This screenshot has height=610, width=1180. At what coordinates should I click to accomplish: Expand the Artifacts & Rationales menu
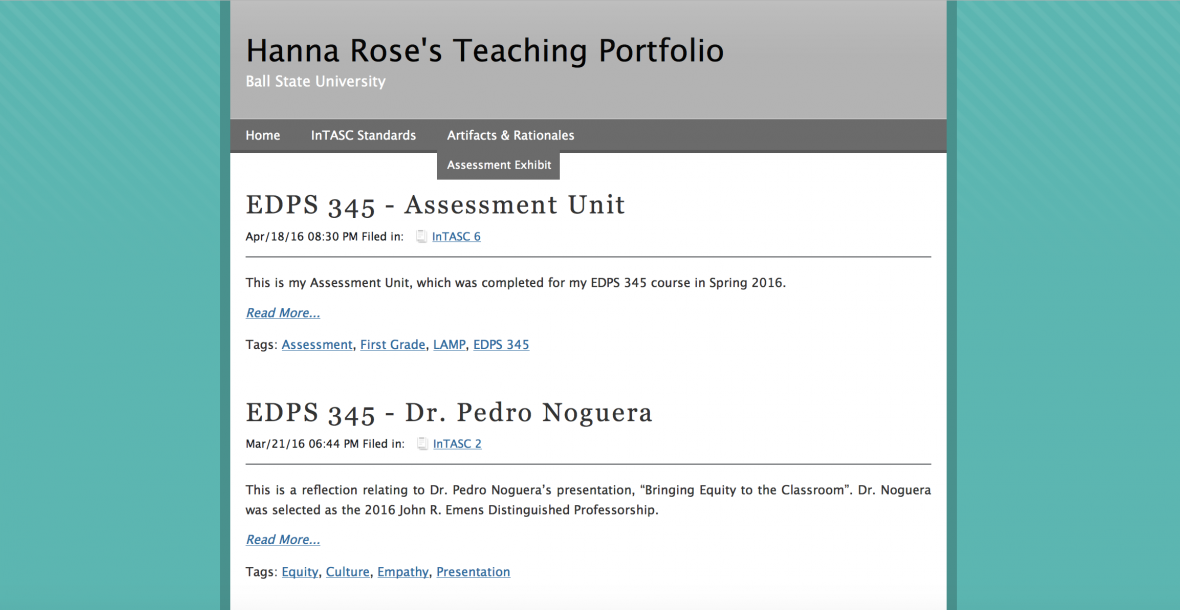point(510,135)
